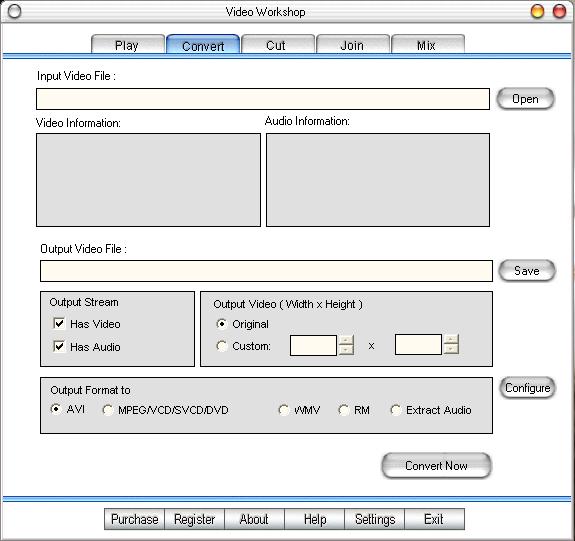Screen dimensions: 575x541
Task: Select WMV as output format
Action: (284, 410)
